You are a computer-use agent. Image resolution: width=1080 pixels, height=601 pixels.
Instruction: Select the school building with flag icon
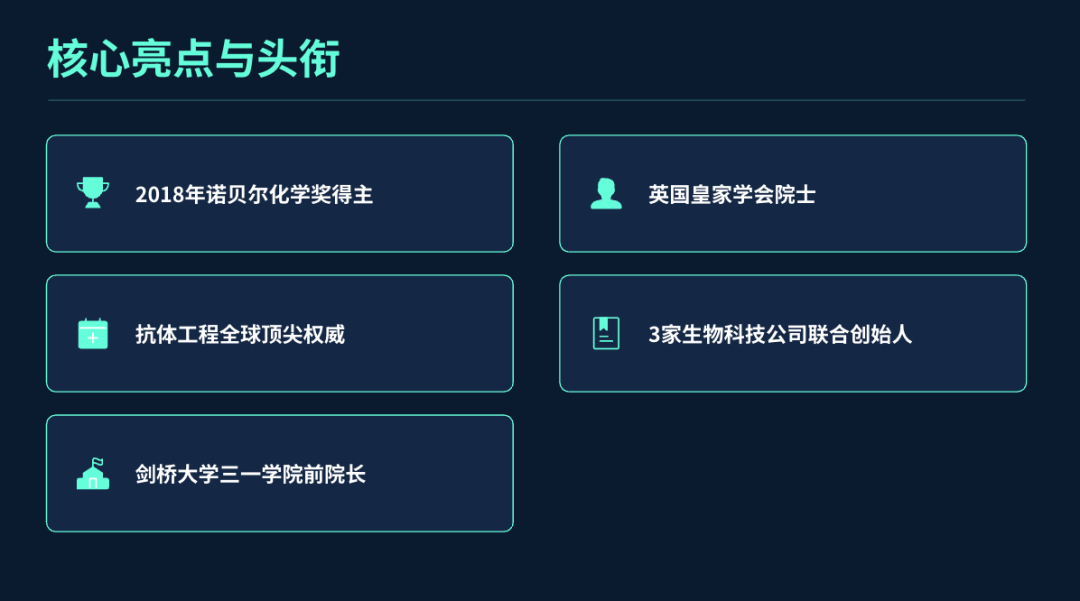[x=93, y=474]
